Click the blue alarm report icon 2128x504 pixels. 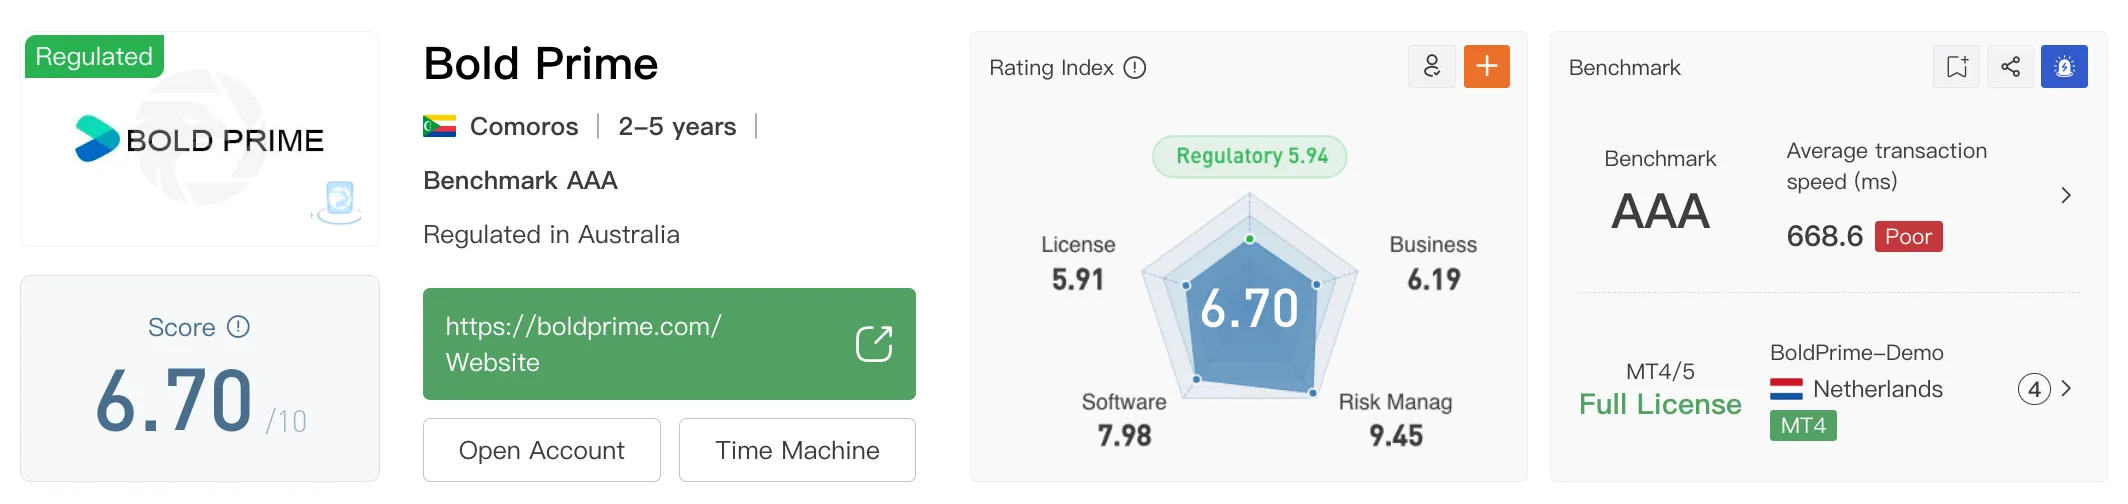pos(2064,67)
